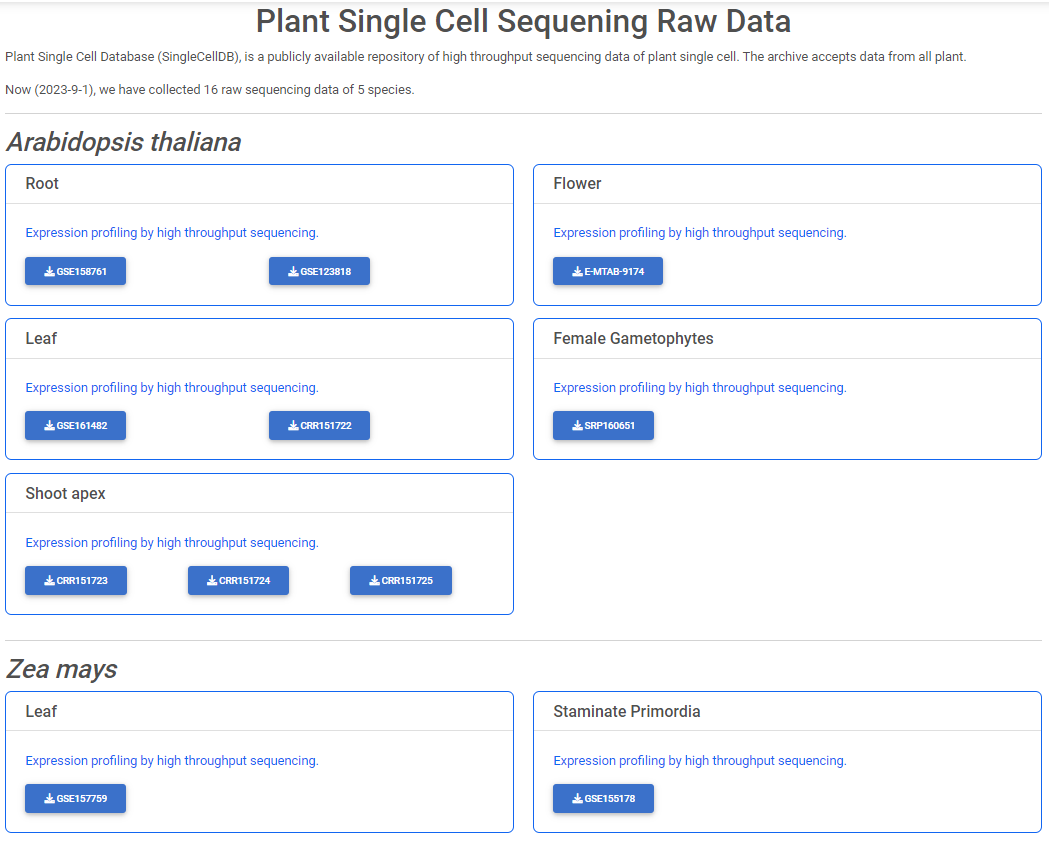Image resolution: width=1049 pixels, height=842 pixels.
Task: Click the E-MTAB-9174 Flower download button
Action: tap(607, 271)
